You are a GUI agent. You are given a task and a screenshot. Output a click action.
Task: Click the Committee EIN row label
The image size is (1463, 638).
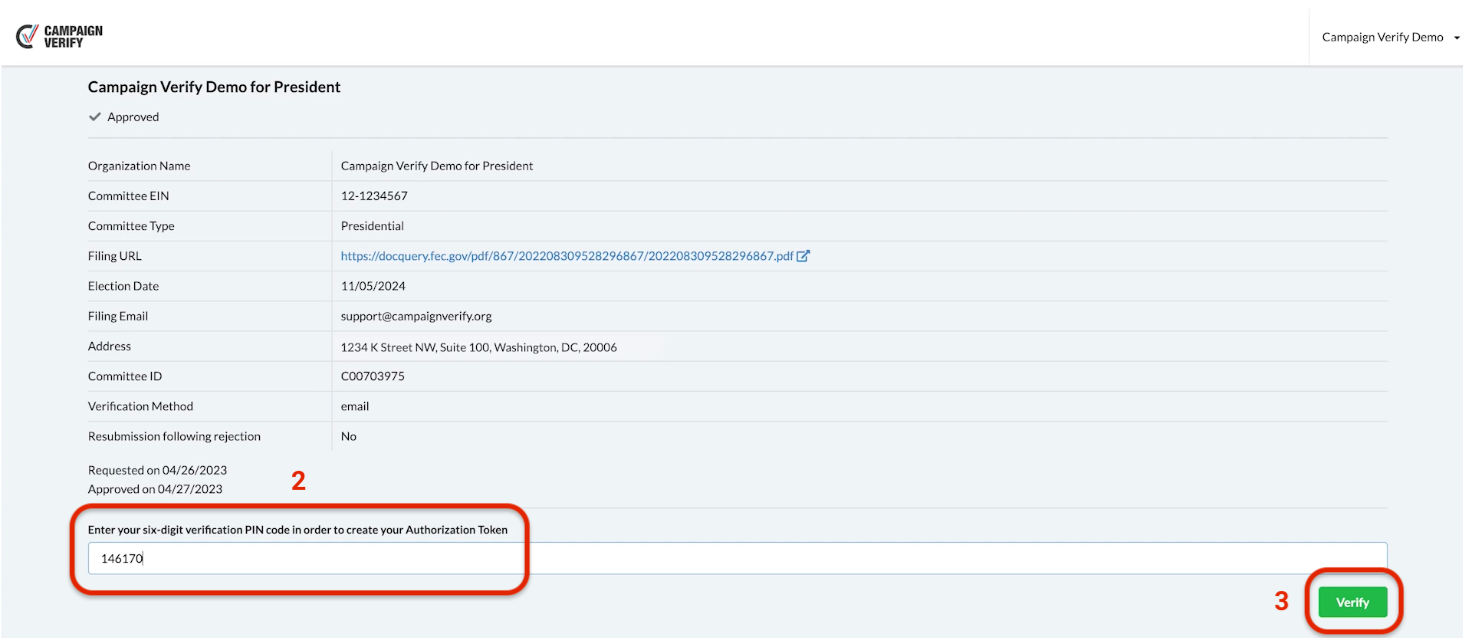[x=128, y=196]
